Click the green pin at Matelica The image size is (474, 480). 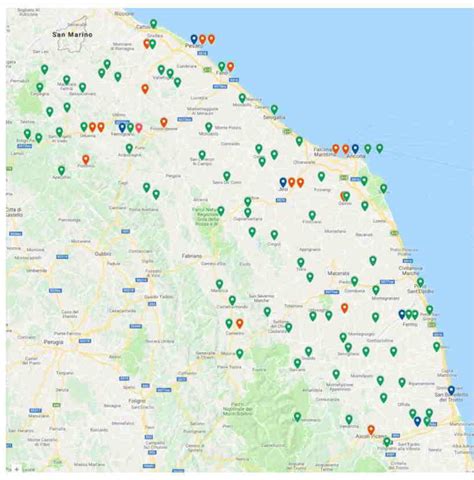pyautogui.click(x=219, y=284)
